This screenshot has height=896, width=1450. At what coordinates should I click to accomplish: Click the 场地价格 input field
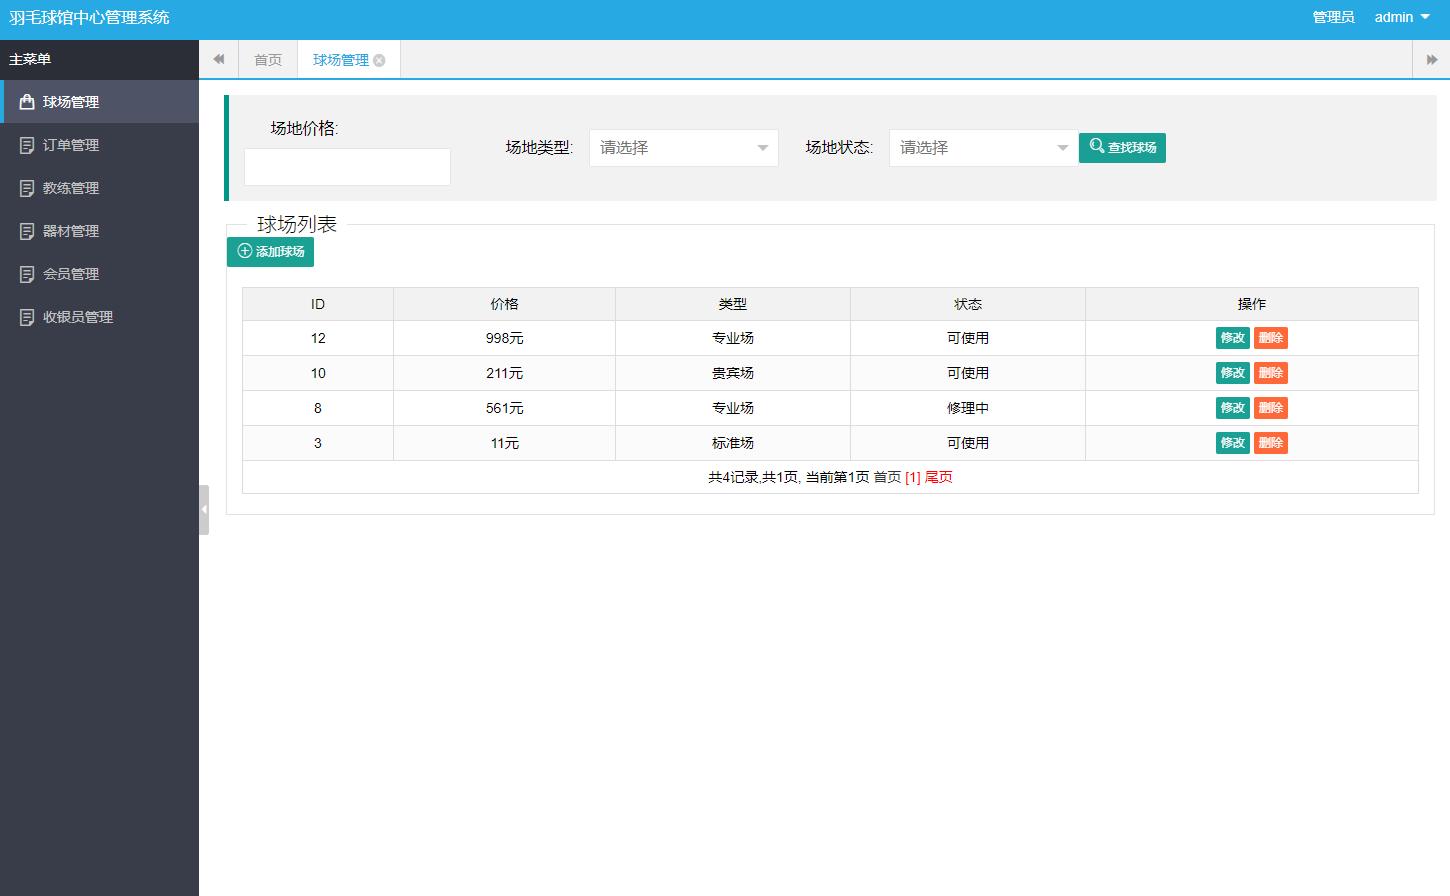347,167
